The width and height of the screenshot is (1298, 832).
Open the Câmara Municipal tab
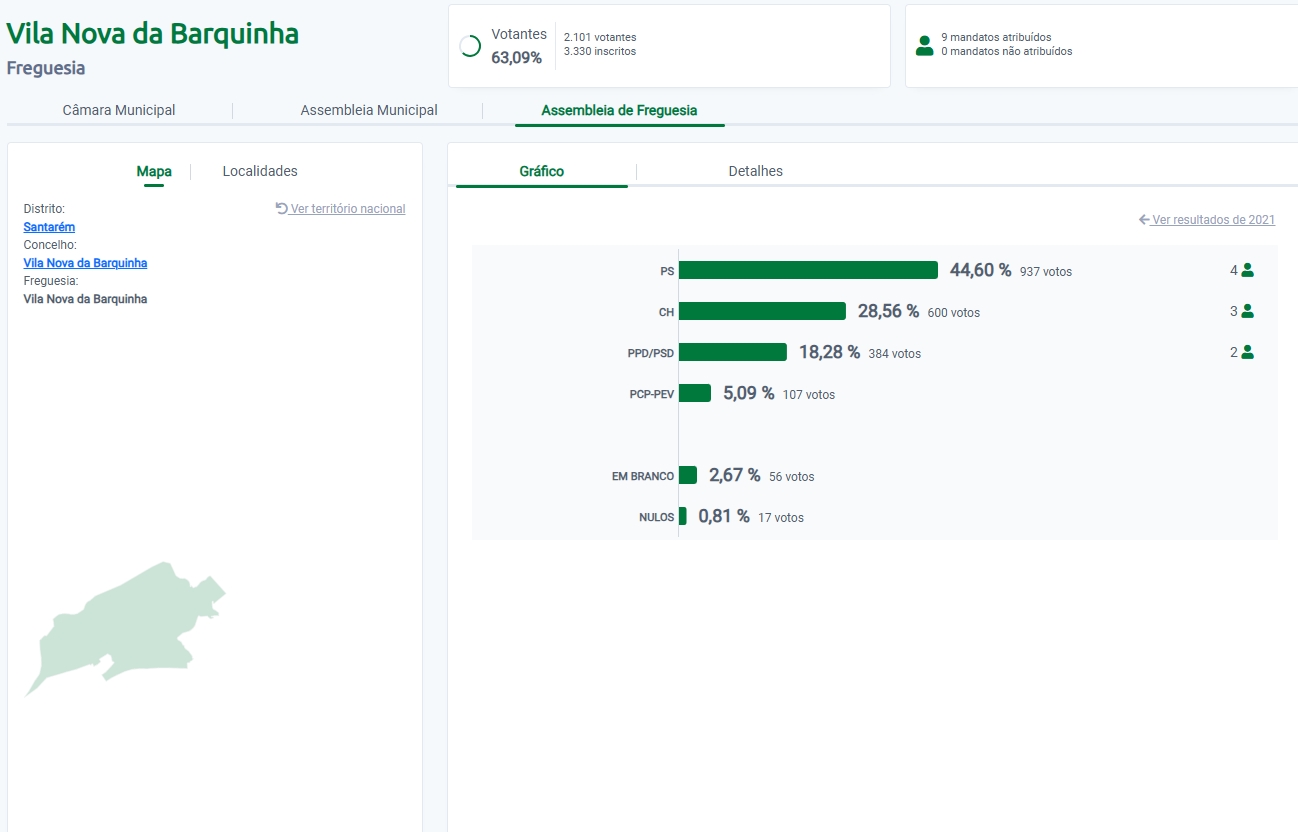point(119,110)
